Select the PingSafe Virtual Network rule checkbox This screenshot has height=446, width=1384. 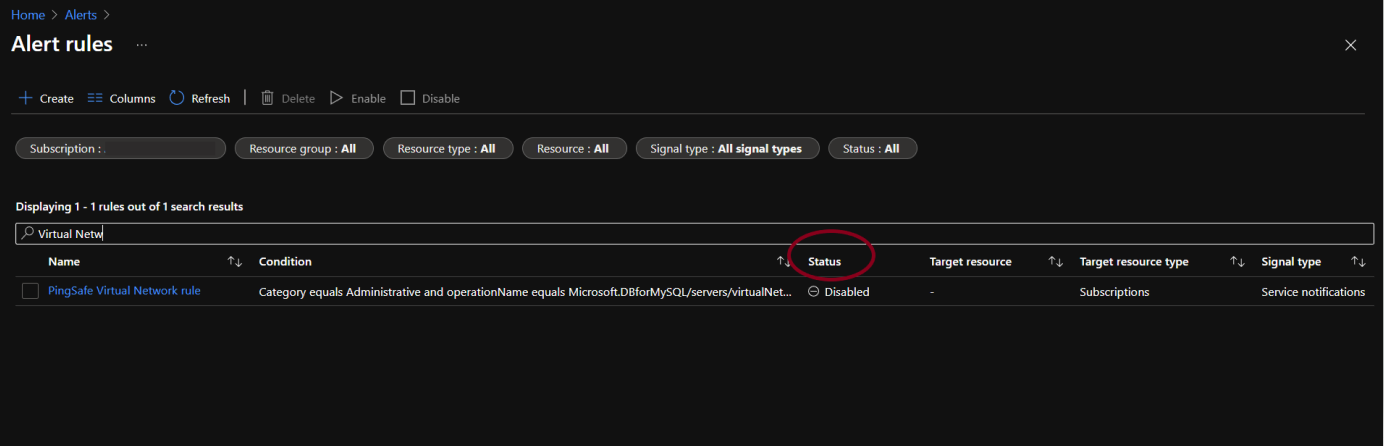31,291
